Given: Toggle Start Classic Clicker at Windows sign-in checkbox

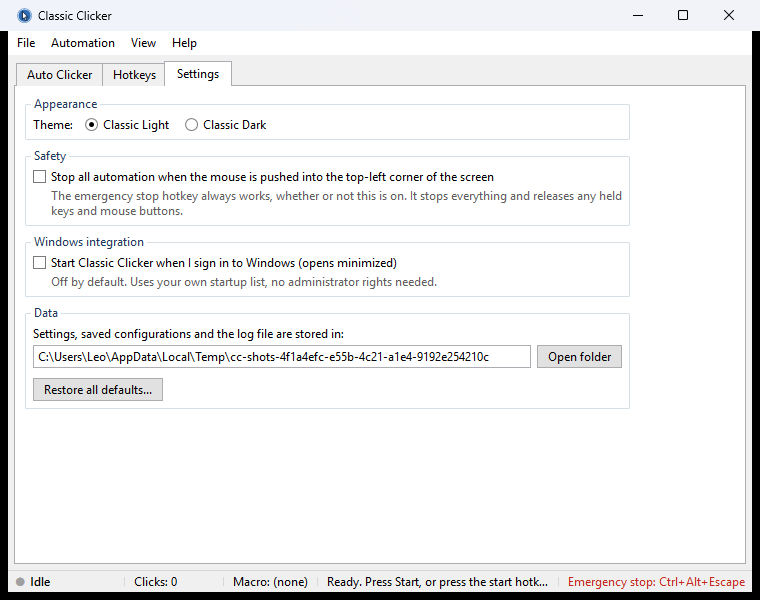Looking at the screenshot, I should coord(39,263).
